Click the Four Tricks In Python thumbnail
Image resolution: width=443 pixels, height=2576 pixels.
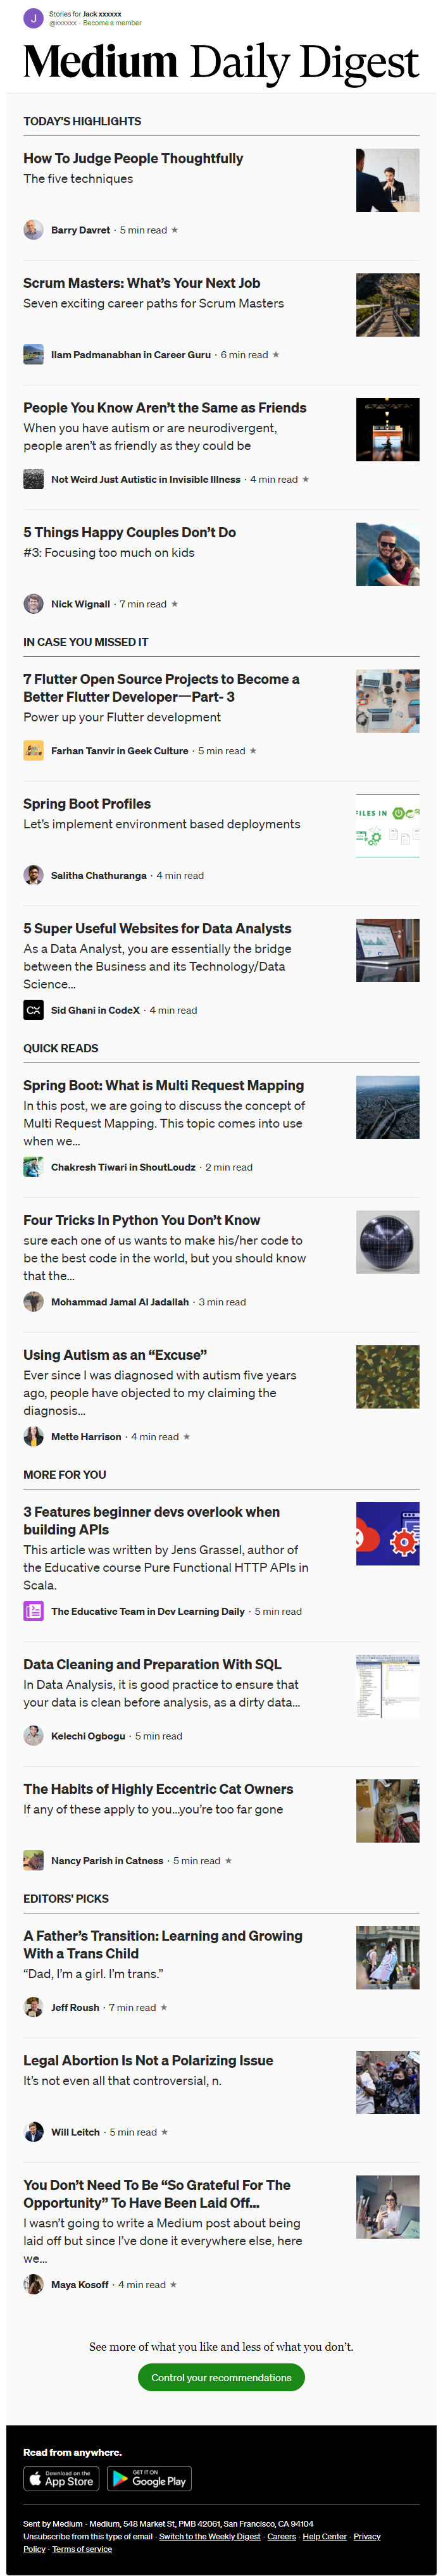pyautogui.click(x=387, y=1242)
